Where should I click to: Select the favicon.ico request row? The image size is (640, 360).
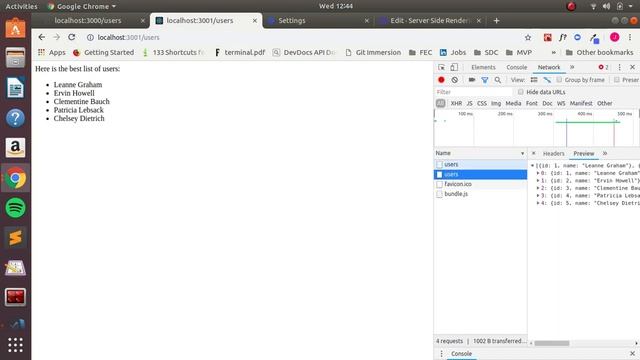(x=480, y=184)
